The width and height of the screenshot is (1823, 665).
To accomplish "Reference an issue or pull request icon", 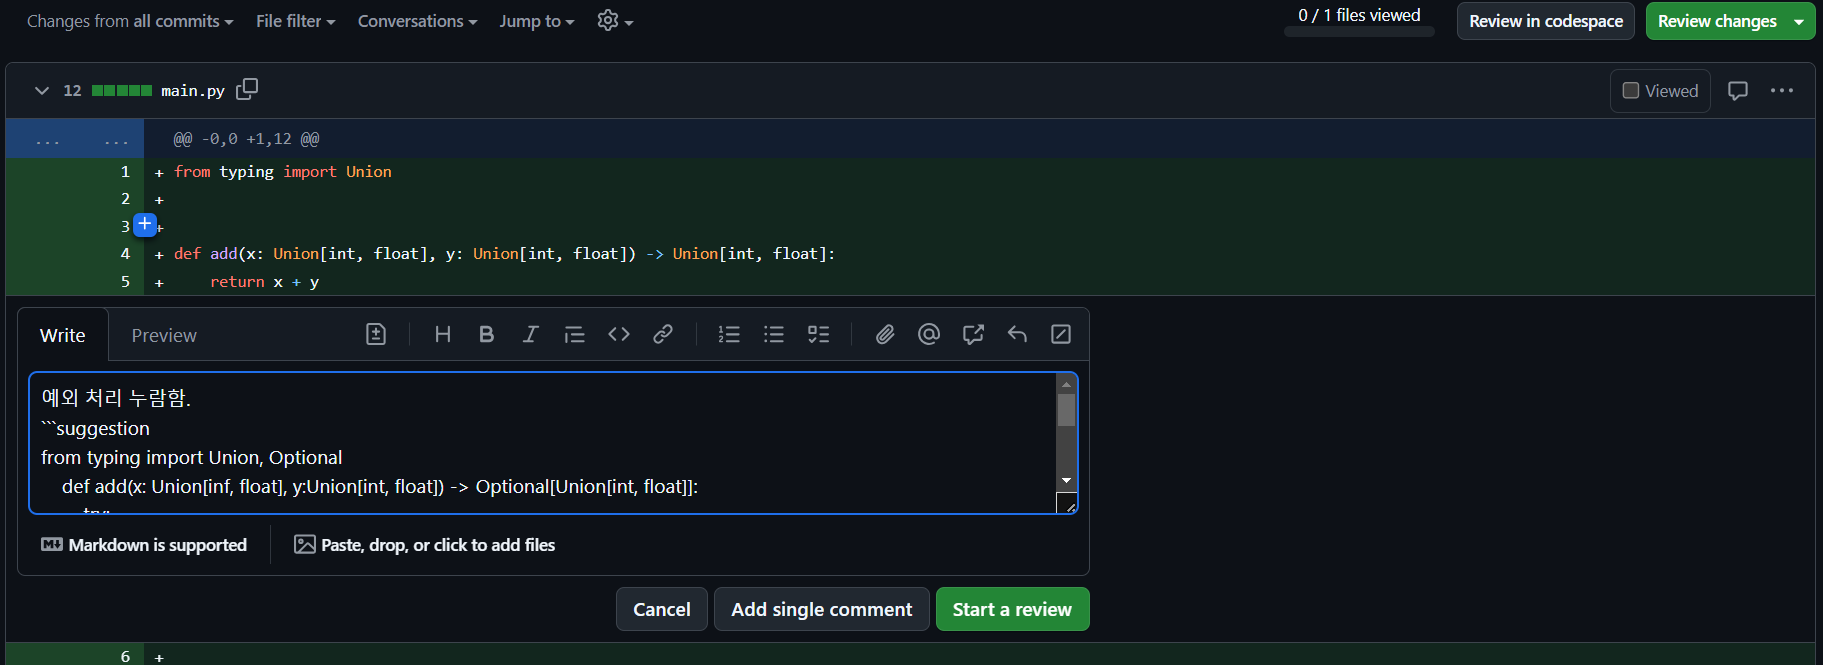I will pyautogui.click(x=973, y=334).
